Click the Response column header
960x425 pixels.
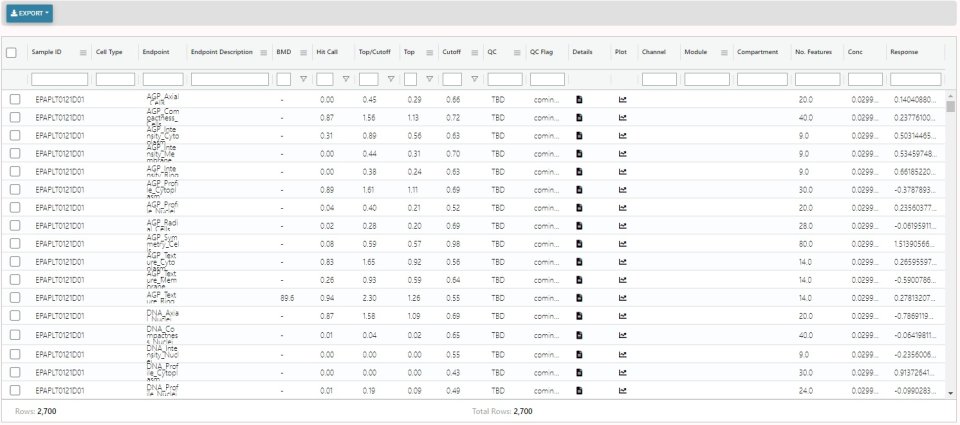click(x=904, y=52)
